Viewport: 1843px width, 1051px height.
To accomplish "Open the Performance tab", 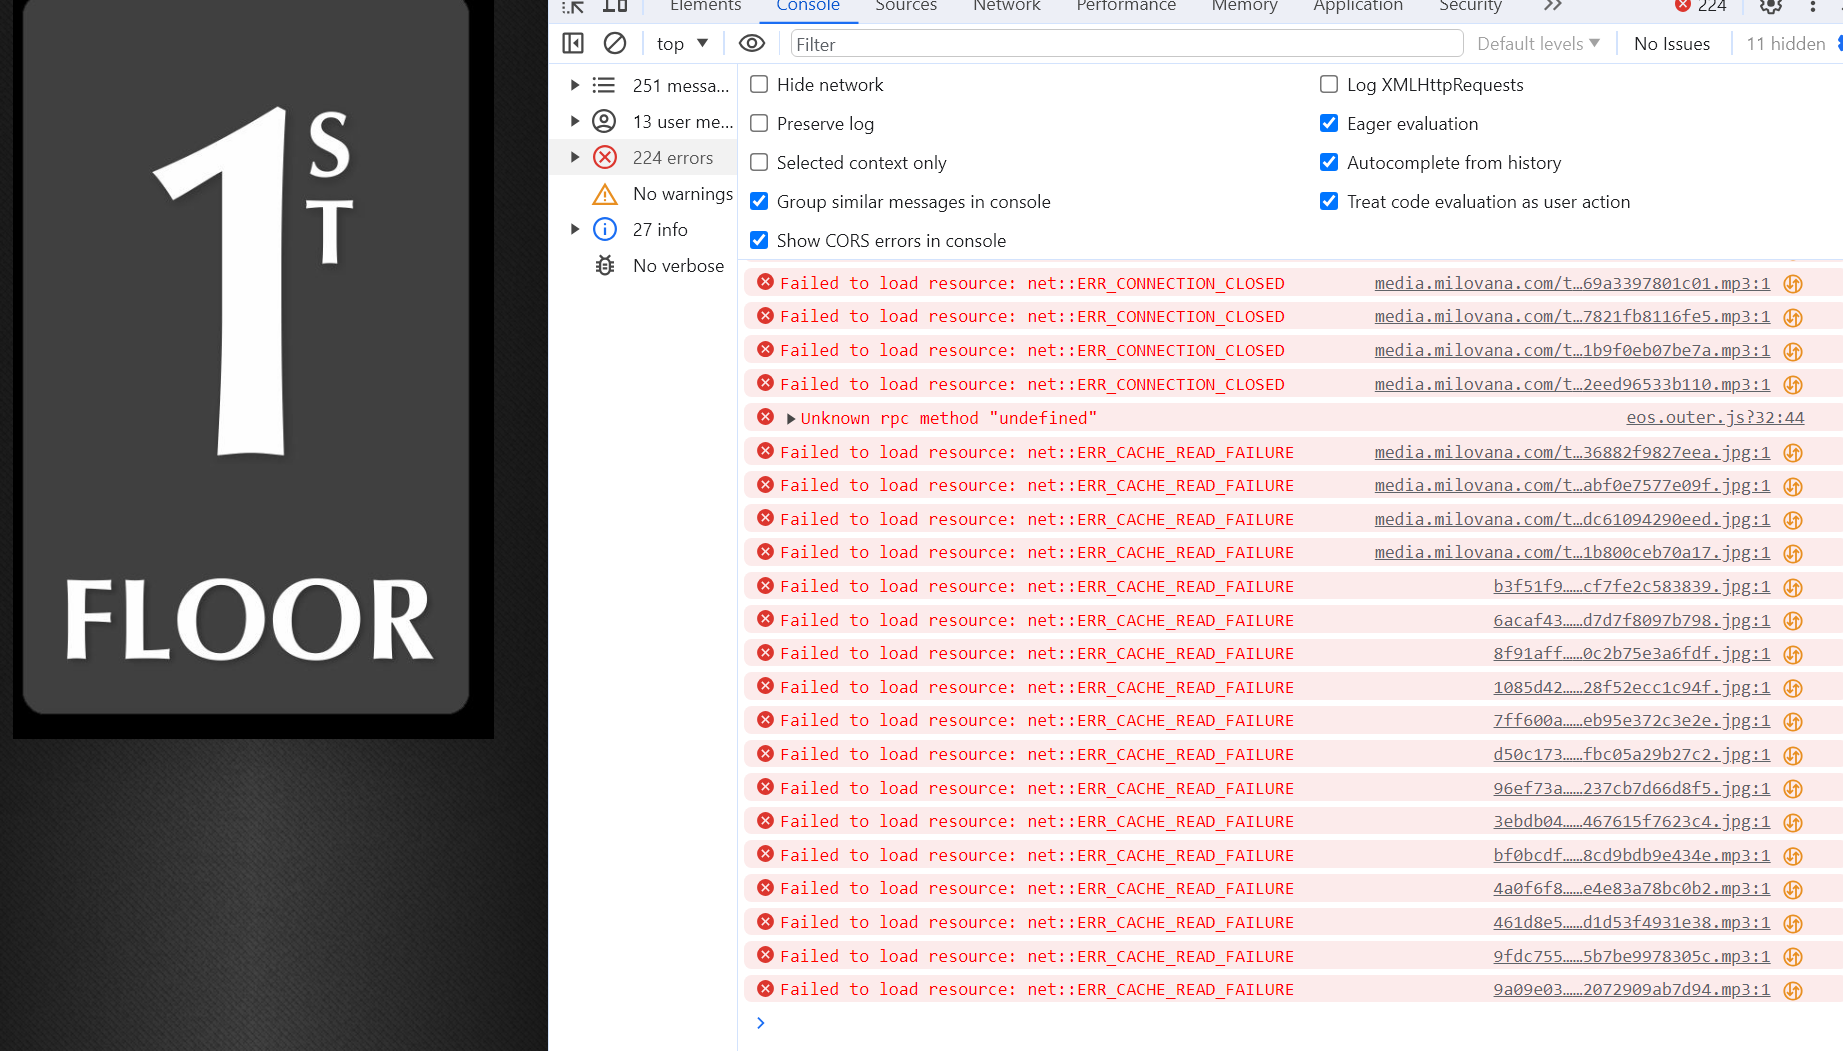I will pyautogui.click(x=1126, y=6).
